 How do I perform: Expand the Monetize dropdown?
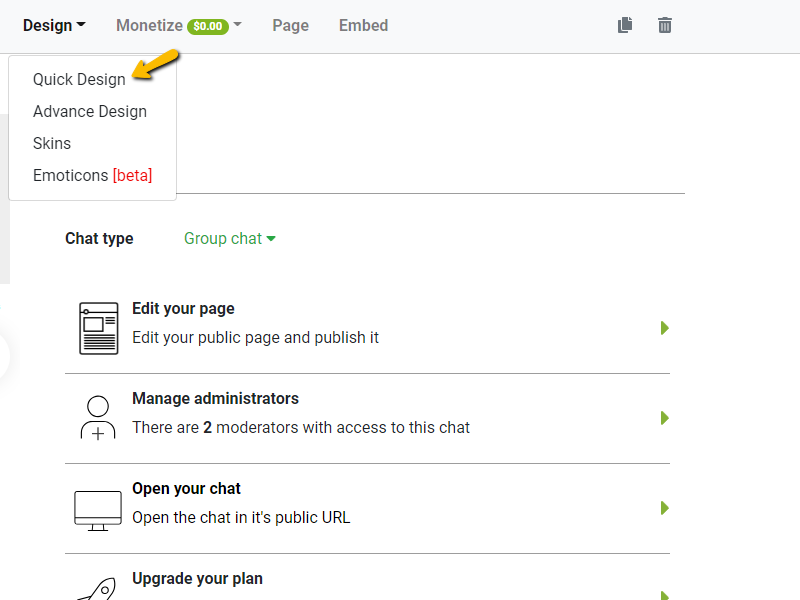tap(178, 26)
